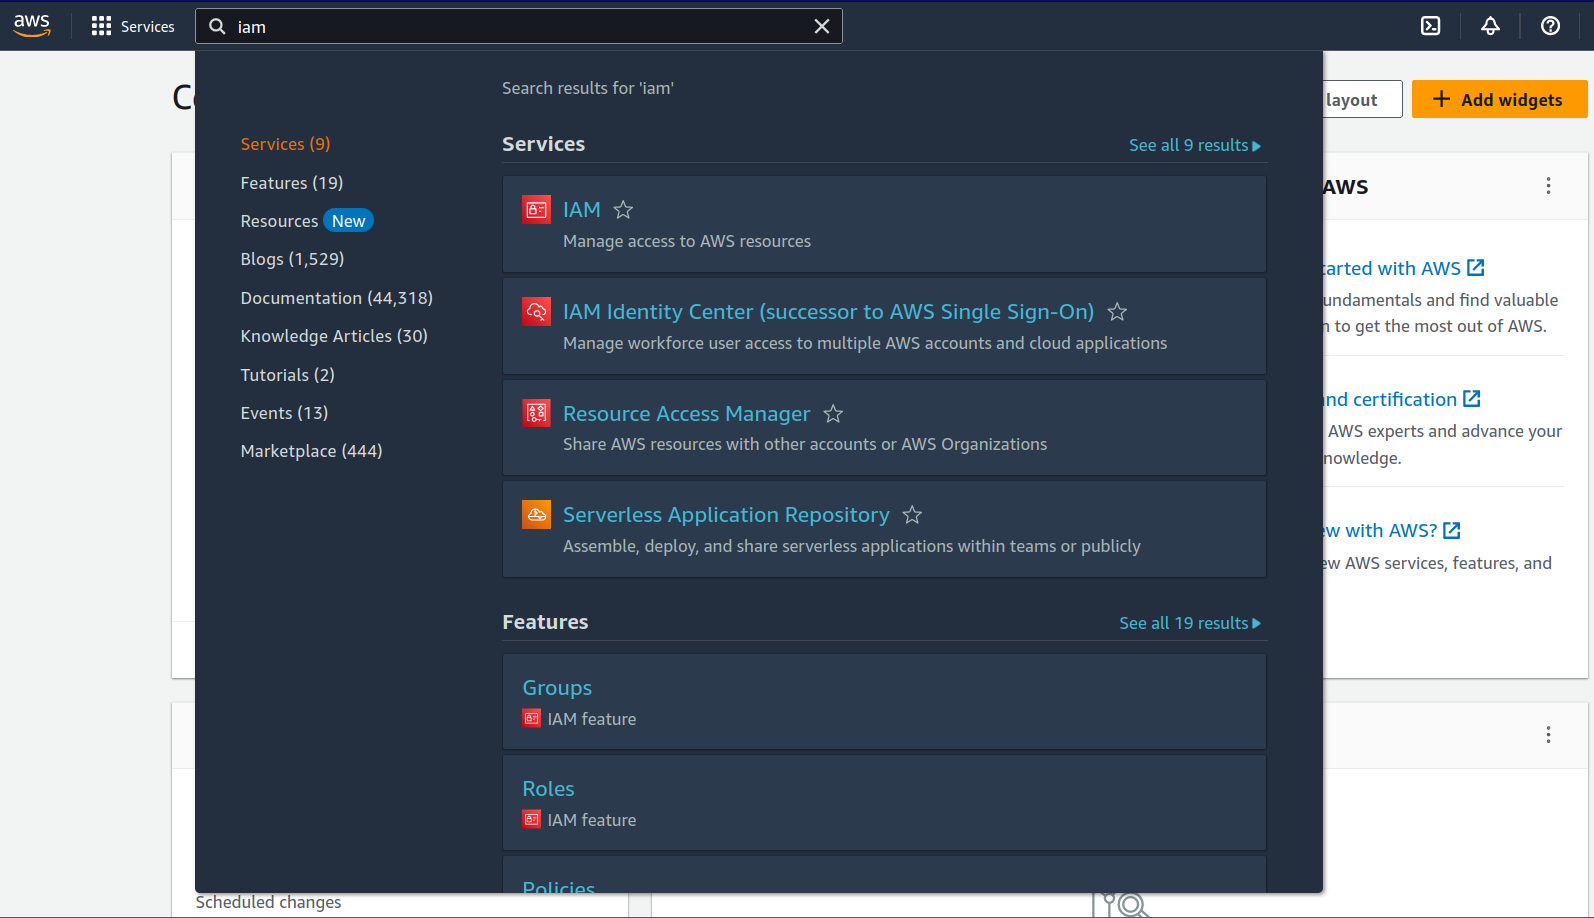
Task: Select the Features (19) category
Action: 292,183
